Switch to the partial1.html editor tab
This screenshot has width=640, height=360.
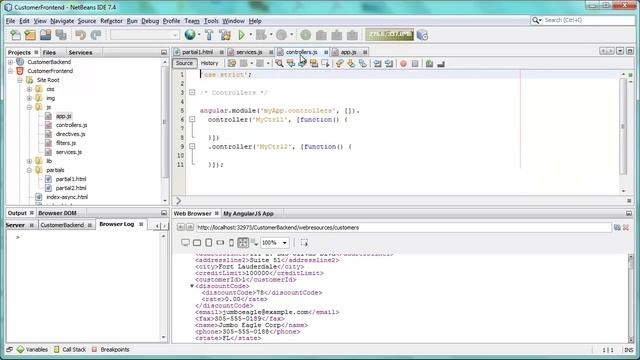pyautogui.click(x=198, y=52)
